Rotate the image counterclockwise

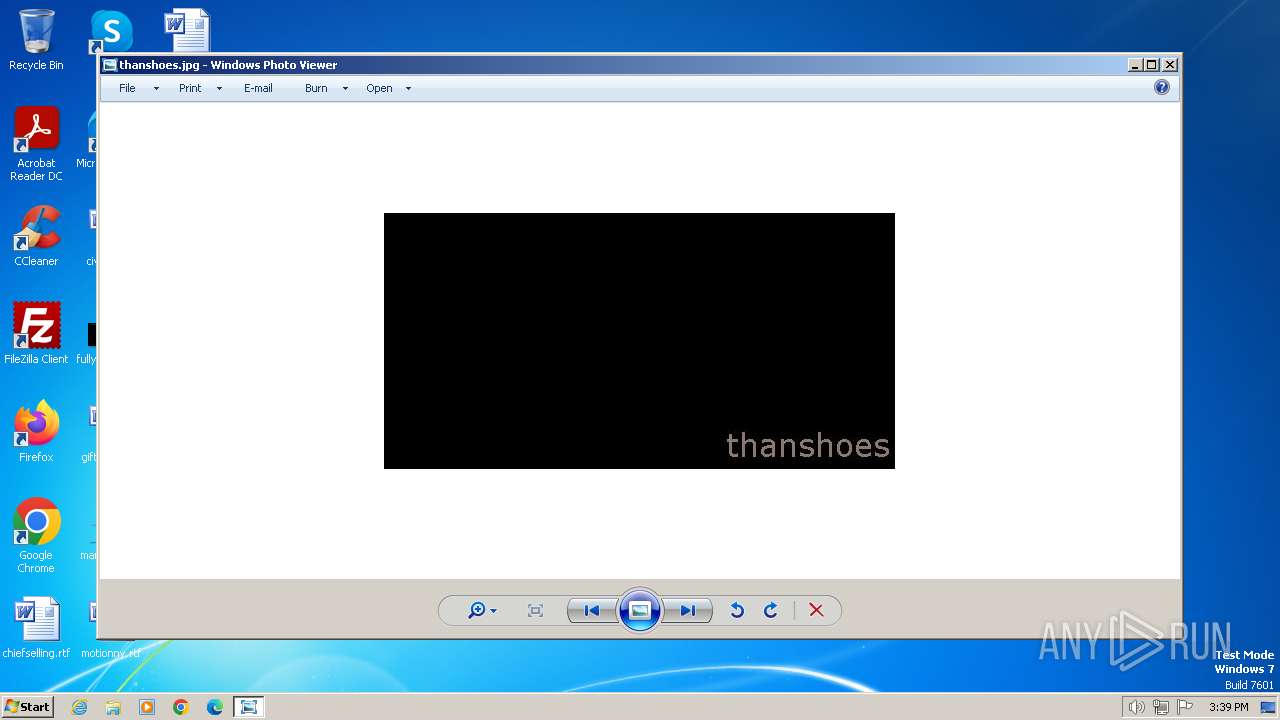(x=737, y=610)
